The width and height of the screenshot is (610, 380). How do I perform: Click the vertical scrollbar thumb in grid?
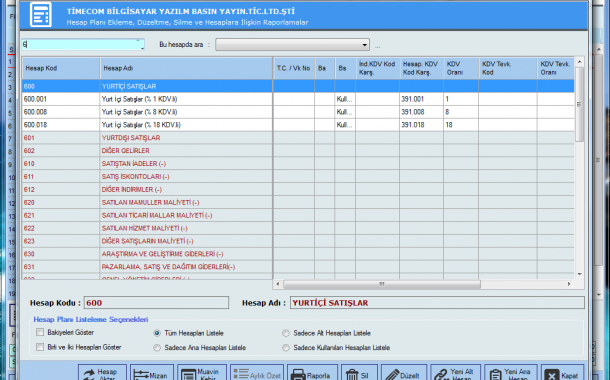point(579,104)
